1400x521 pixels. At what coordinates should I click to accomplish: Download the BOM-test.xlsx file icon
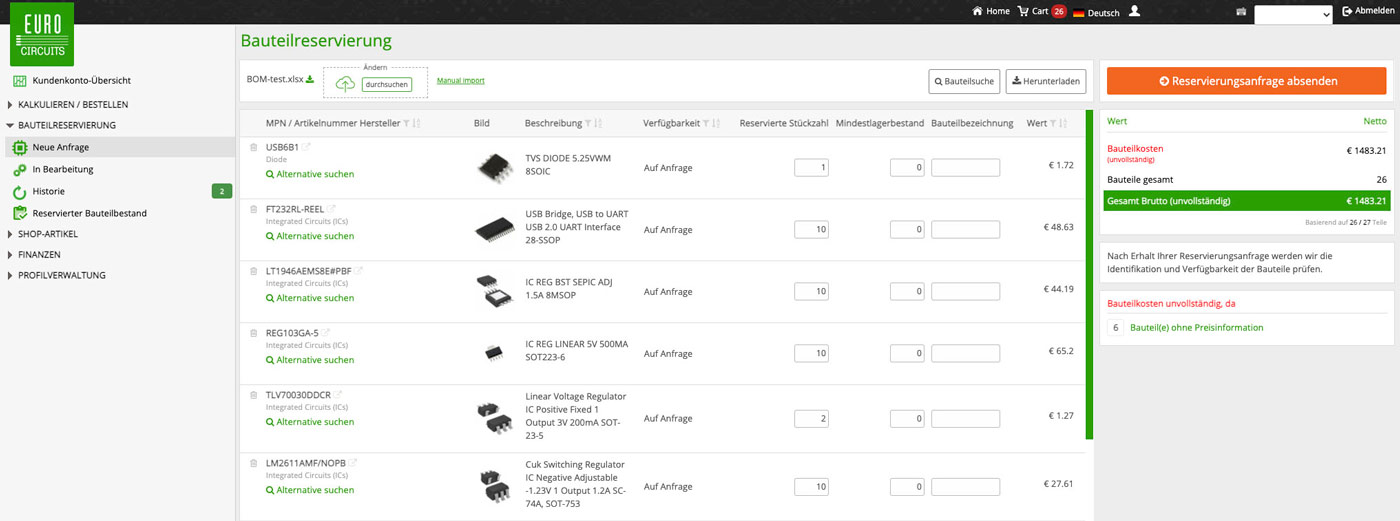click(x=310, y=80)
